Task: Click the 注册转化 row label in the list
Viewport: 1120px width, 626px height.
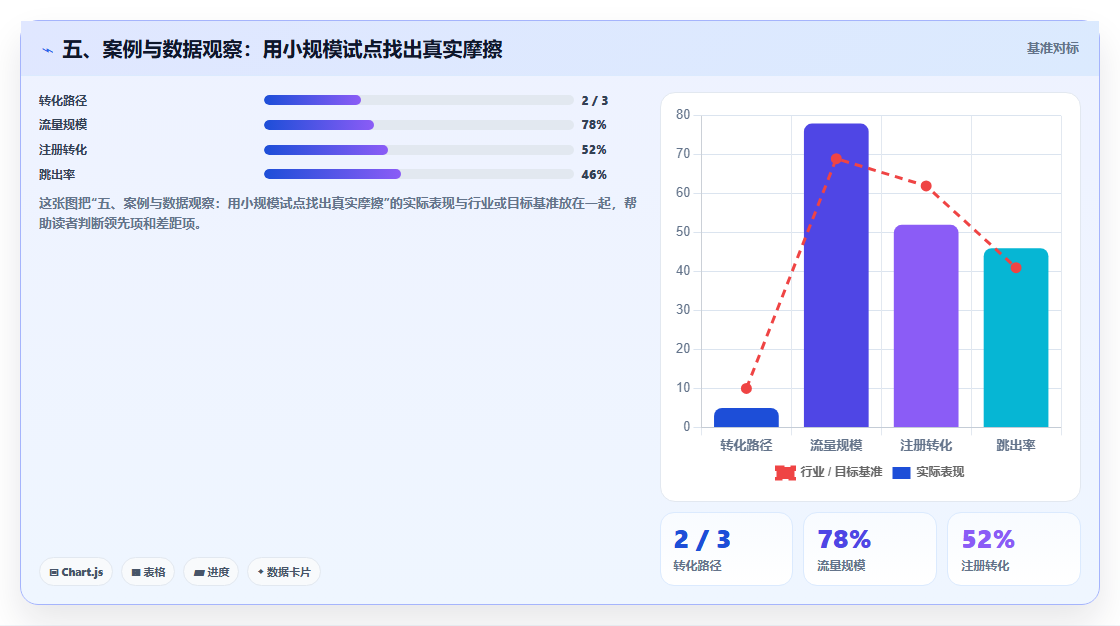Action: point(63,150)
